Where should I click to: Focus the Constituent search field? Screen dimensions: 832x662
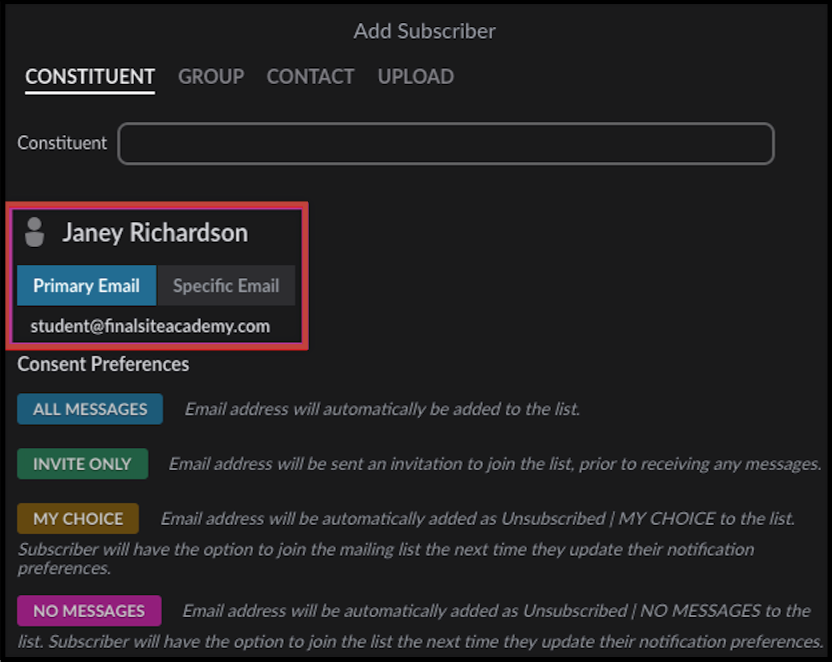click(x=446, y=143)
